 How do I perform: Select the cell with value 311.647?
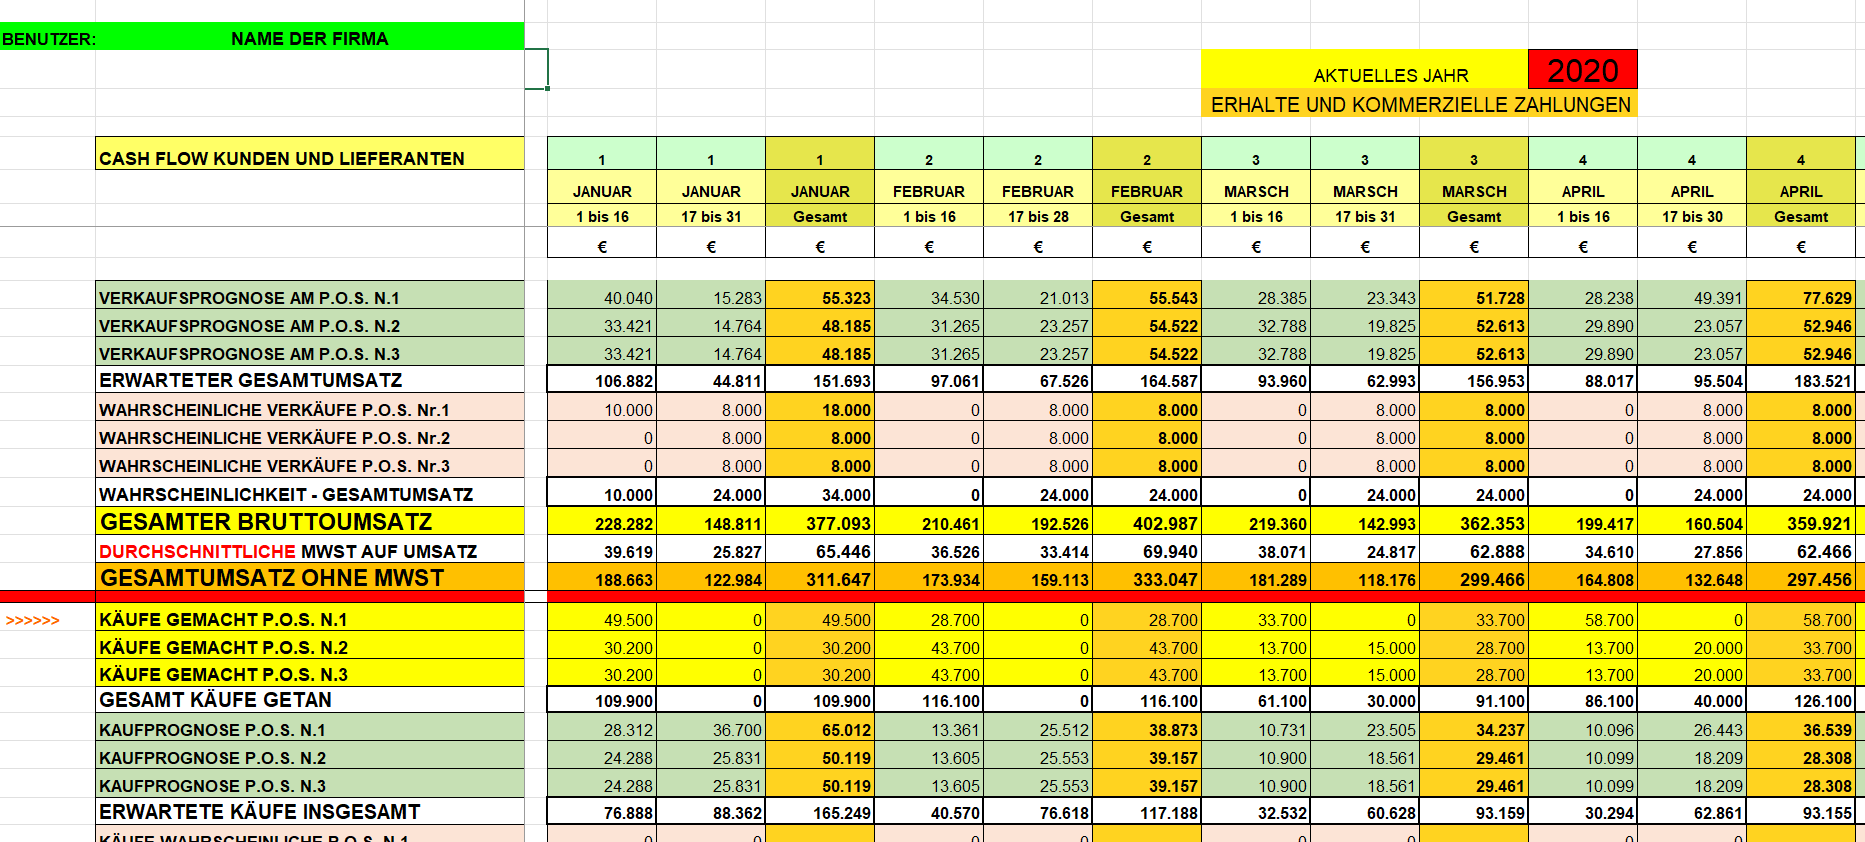tap(820, 579)
